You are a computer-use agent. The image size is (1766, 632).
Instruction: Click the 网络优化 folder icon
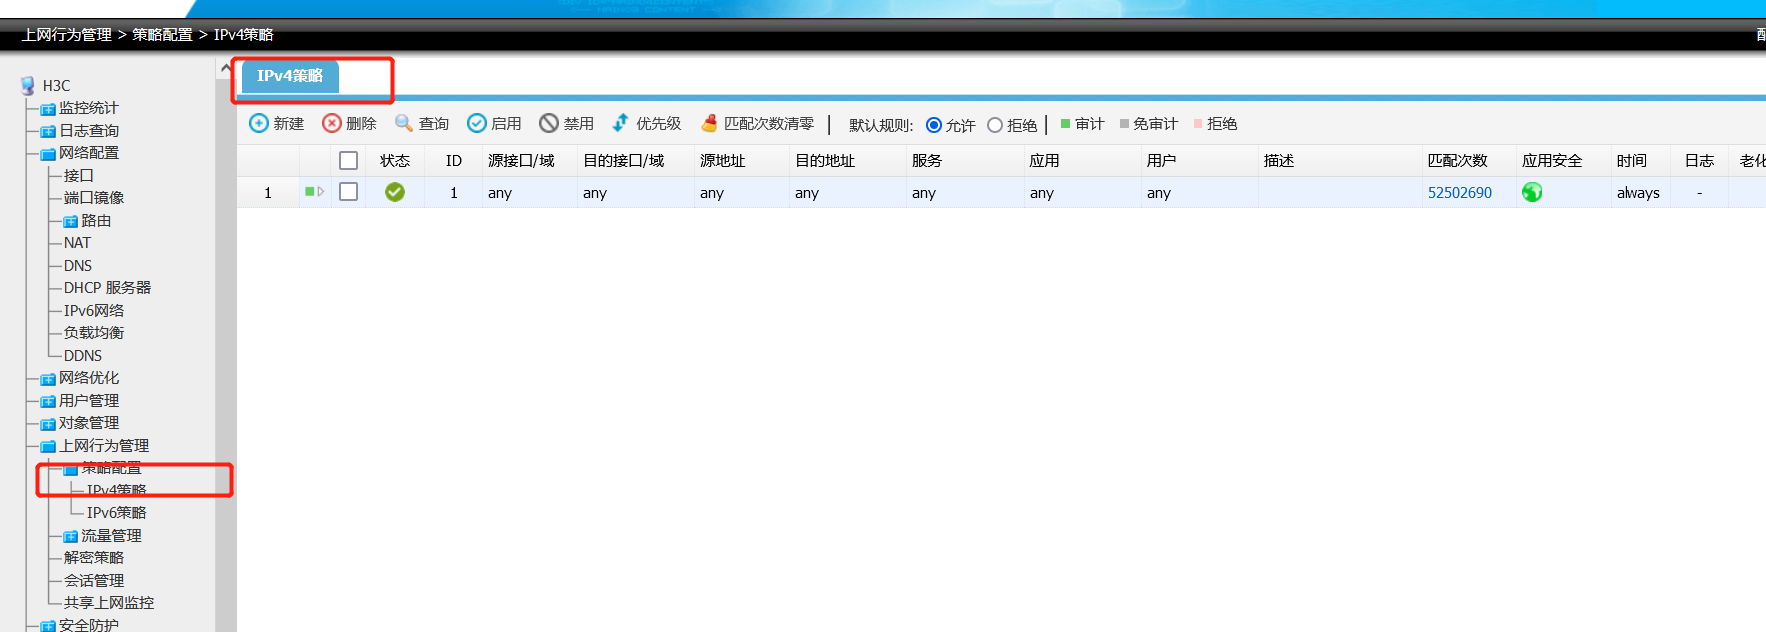click(48, 379)
